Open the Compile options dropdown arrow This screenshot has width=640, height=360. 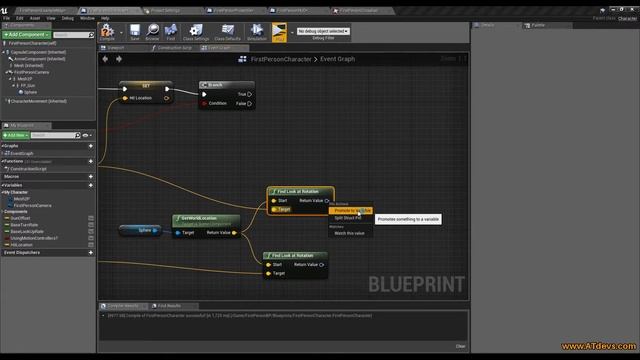pos(121,32)
